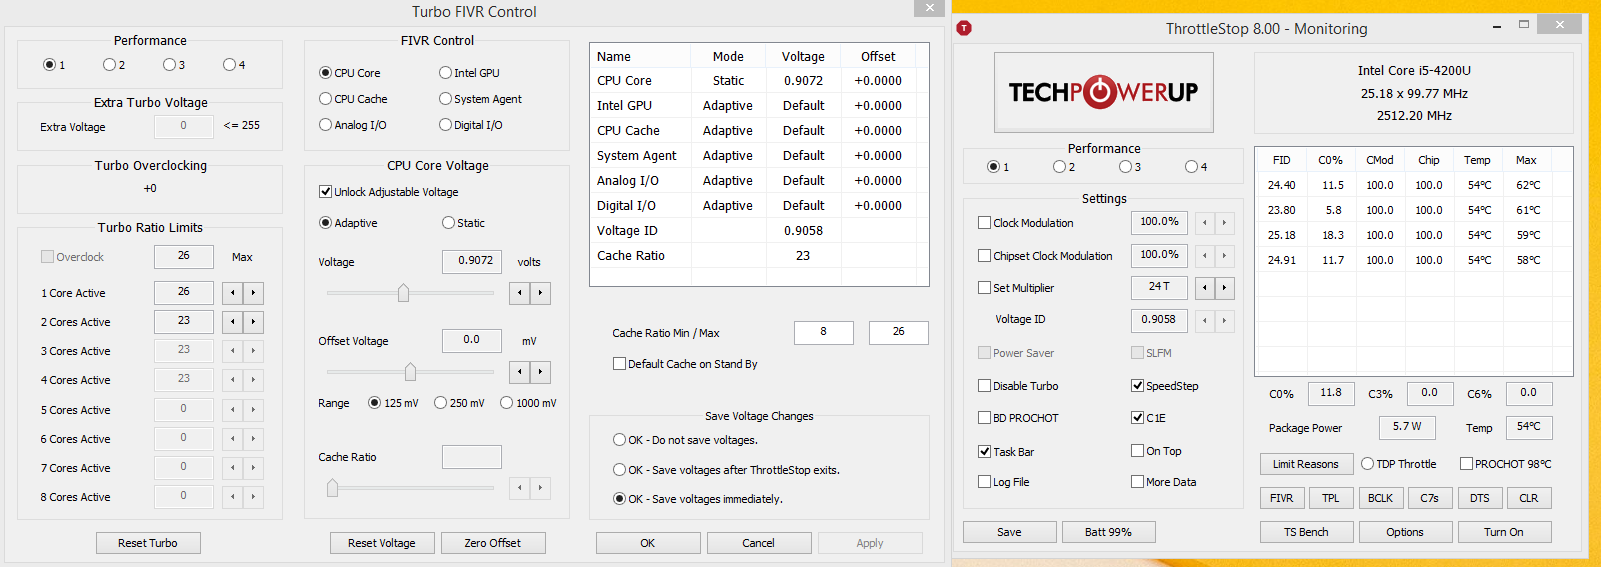Select save voltages after ThrottleStop exits

click(x=620, y=470)
